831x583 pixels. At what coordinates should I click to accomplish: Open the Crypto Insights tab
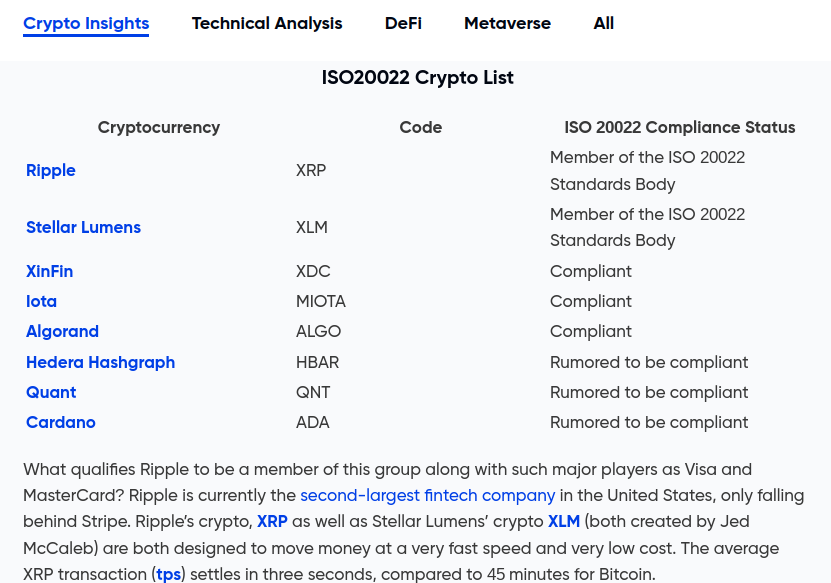[86, 23]
